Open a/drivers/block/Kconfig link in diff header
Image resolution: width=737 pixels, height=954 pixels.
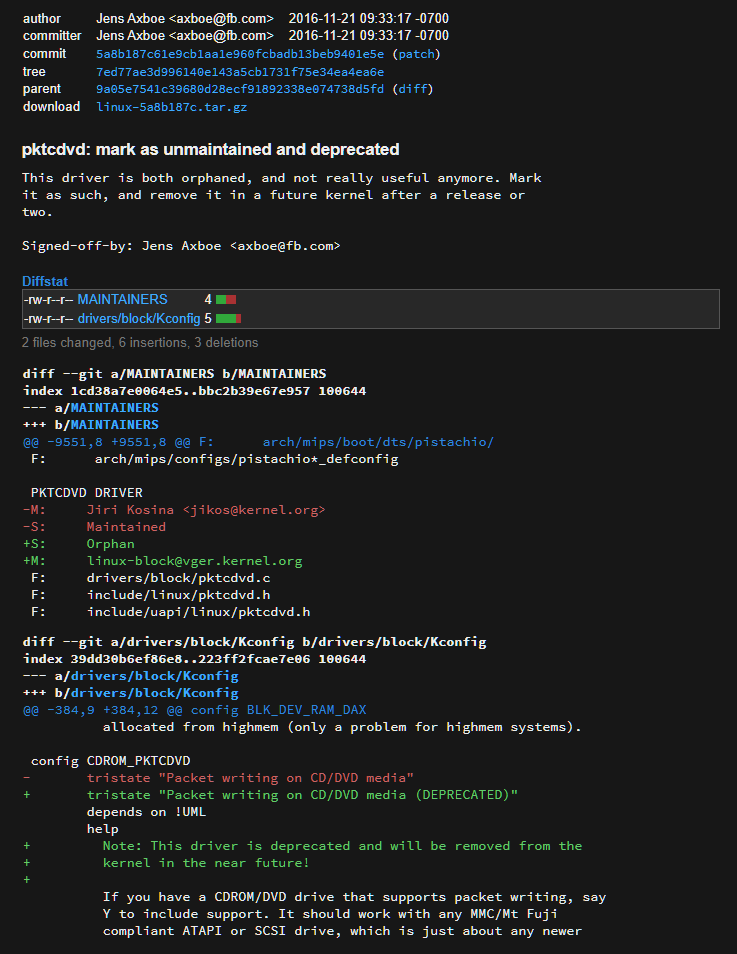point(155,676)
